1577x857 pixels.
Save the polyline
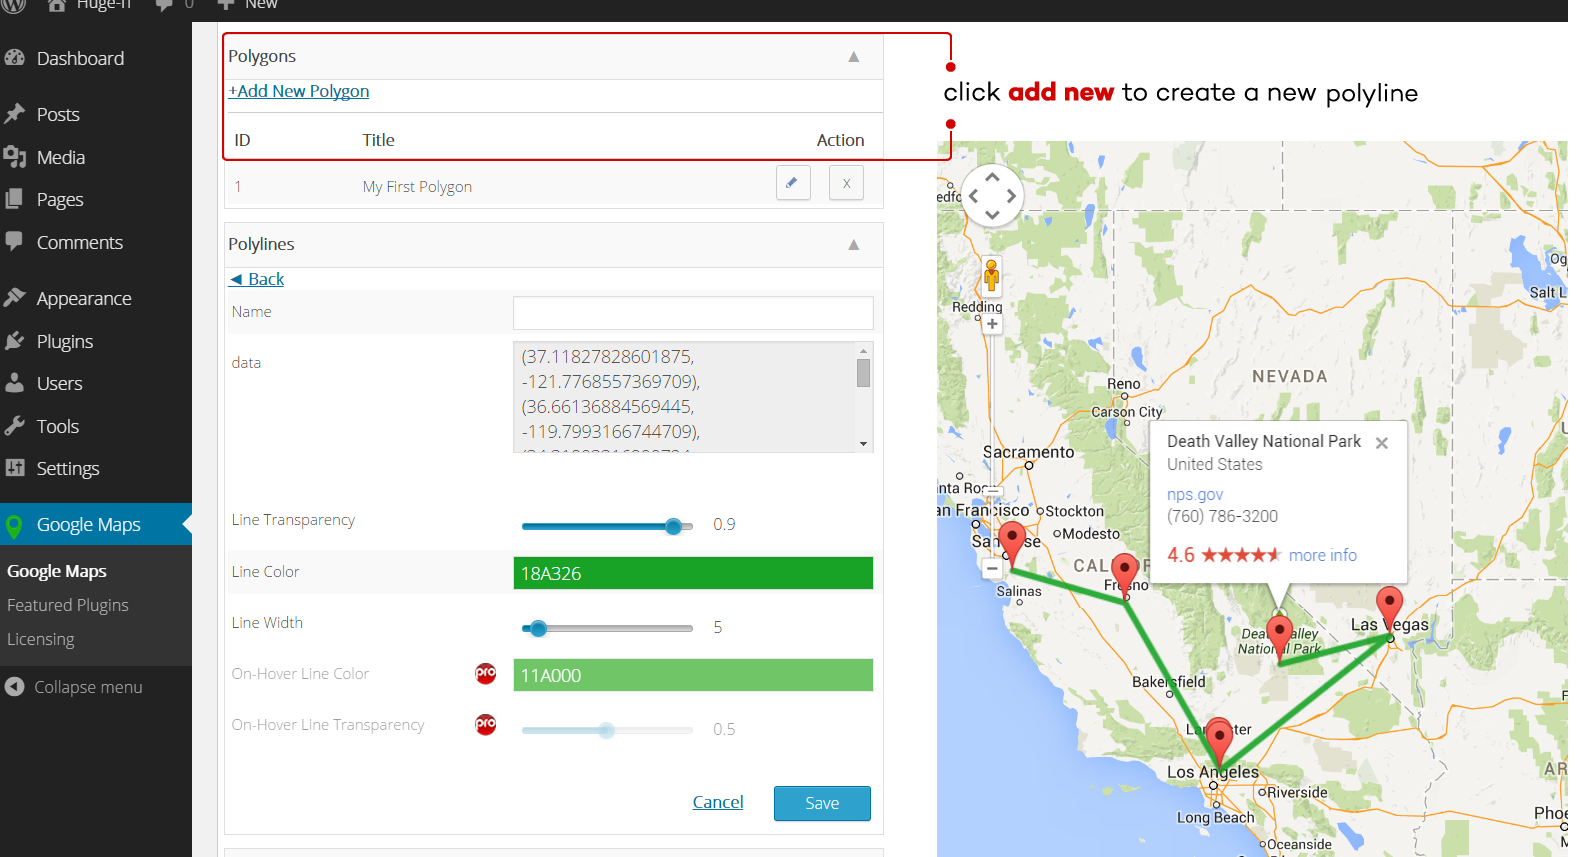pos(822,803)
